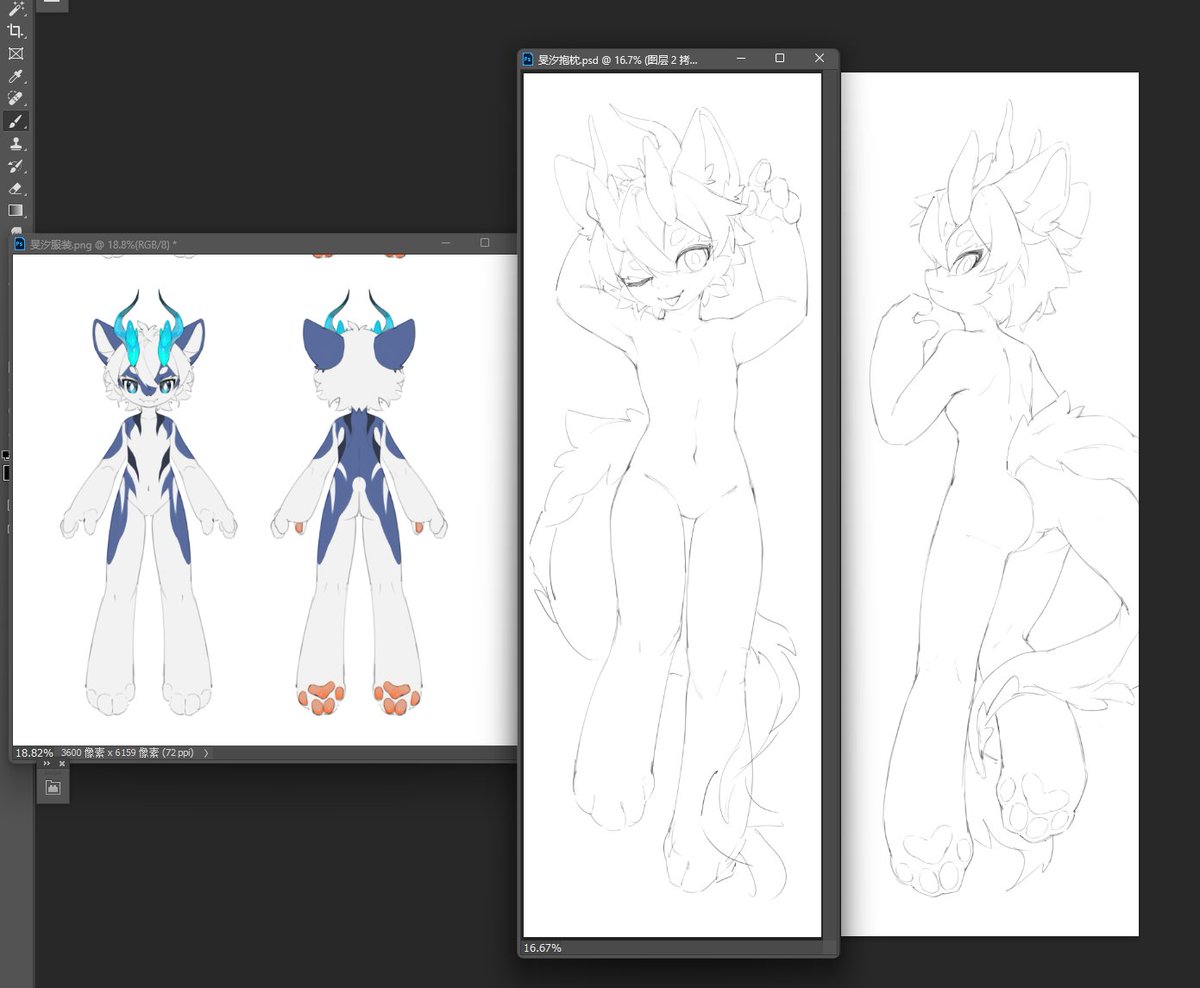1200x988 pixels.
Task: Click the back-pose sketch canvas on the right
Action: point(990,505)
